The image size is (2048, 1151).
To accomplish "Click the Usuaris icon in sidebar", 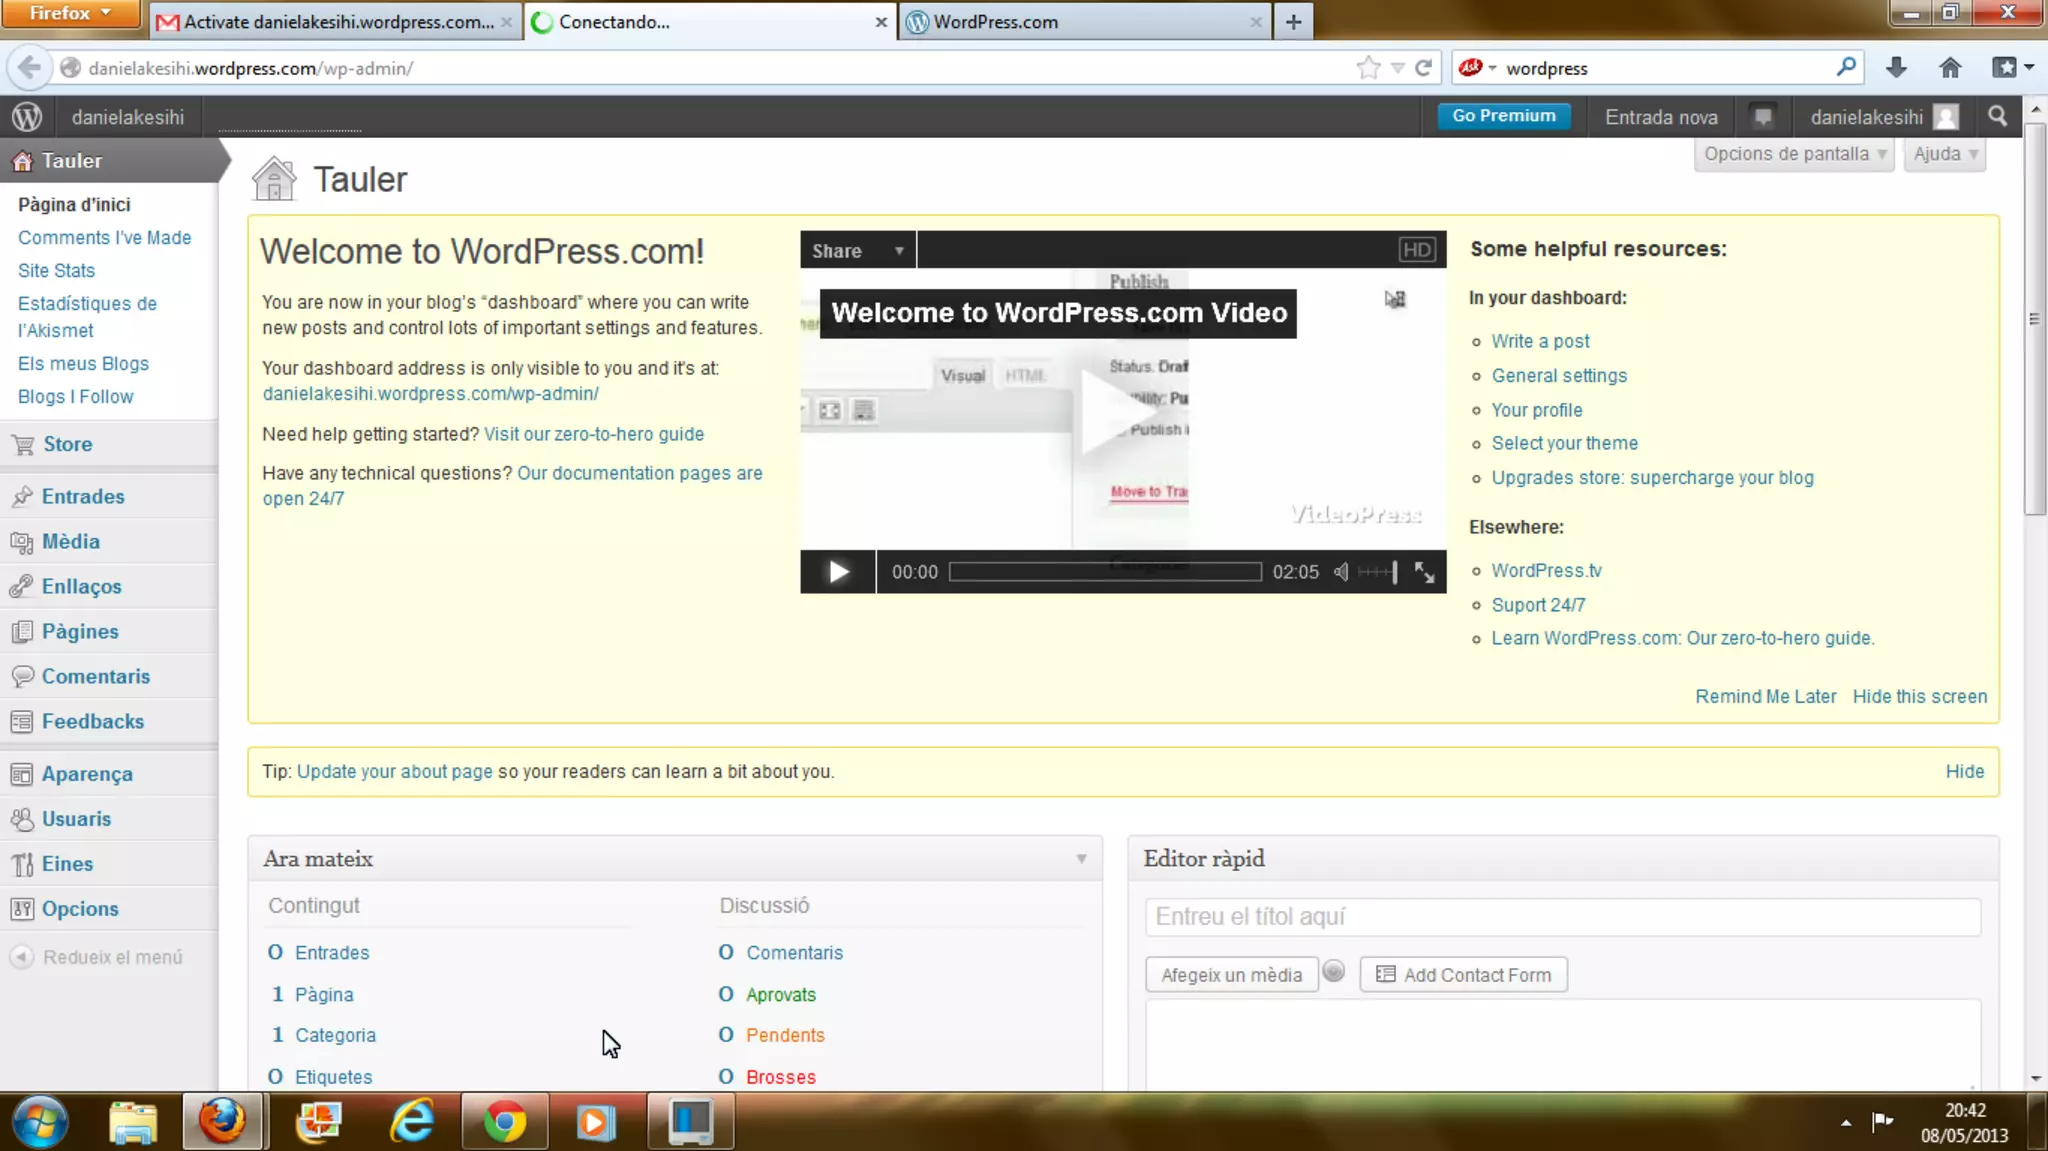I will (22, 819).
